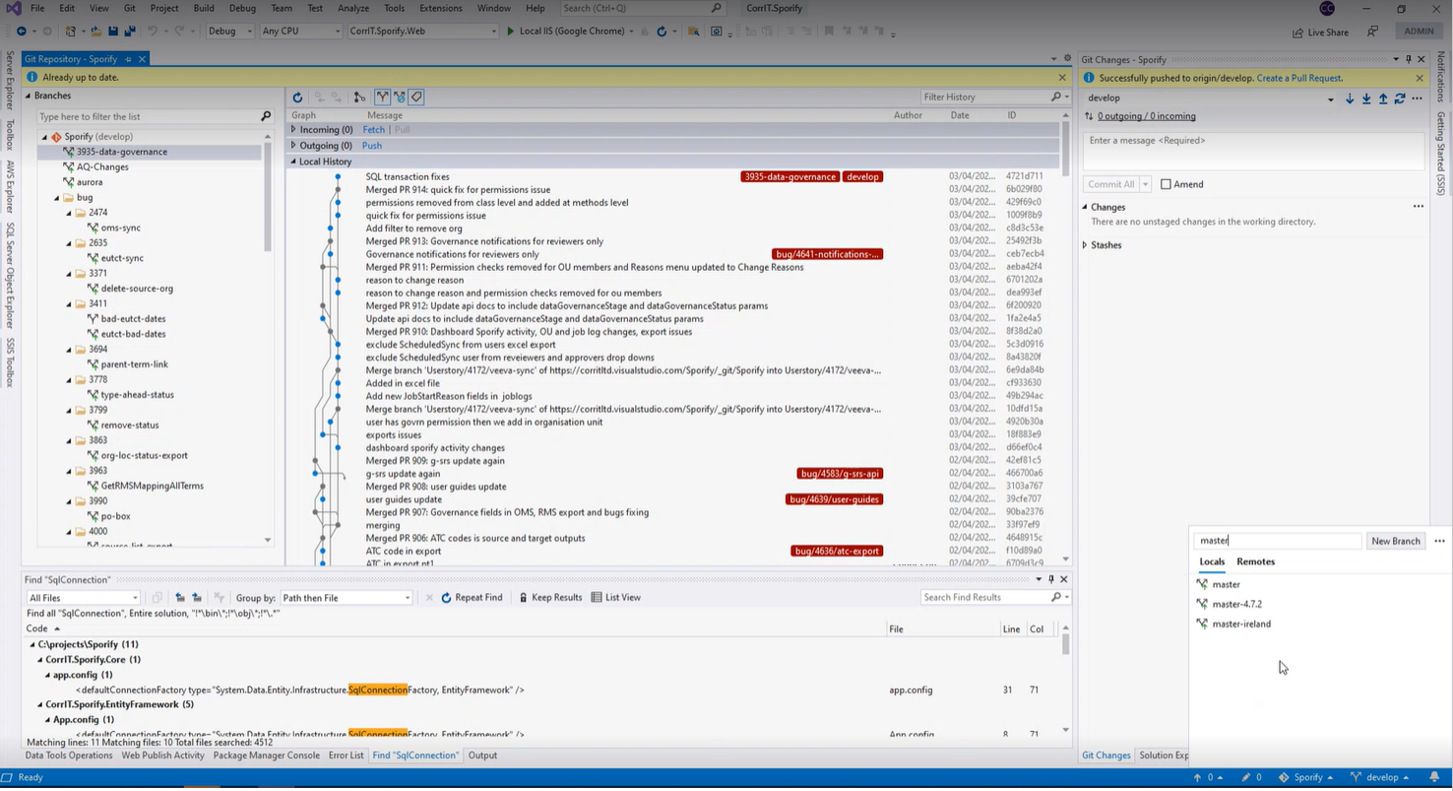
Task: Click the Pull icon in Git Changes
Action: (1366, 98)
